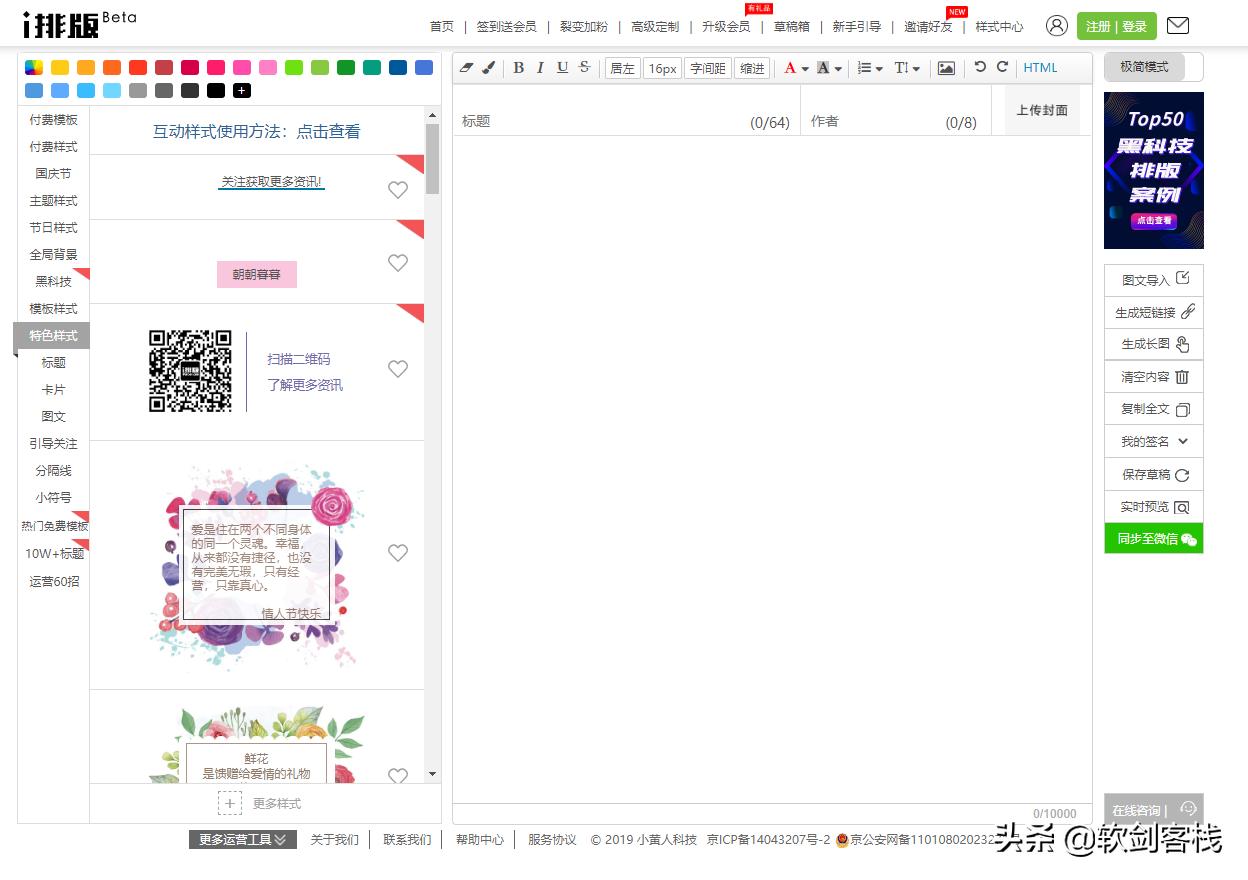Click the 标题 title input field
The height and width of the screenshot is (880, 1248).
[600, 121]
